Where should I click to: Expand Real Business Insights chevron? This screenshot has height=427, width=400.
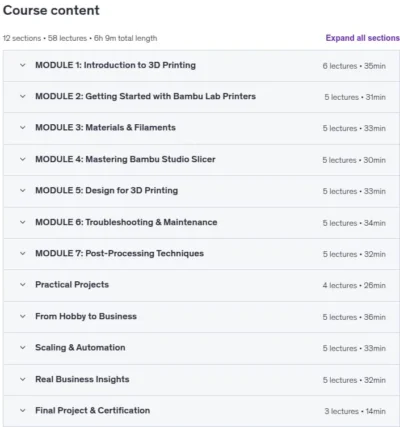pos(22,379)
